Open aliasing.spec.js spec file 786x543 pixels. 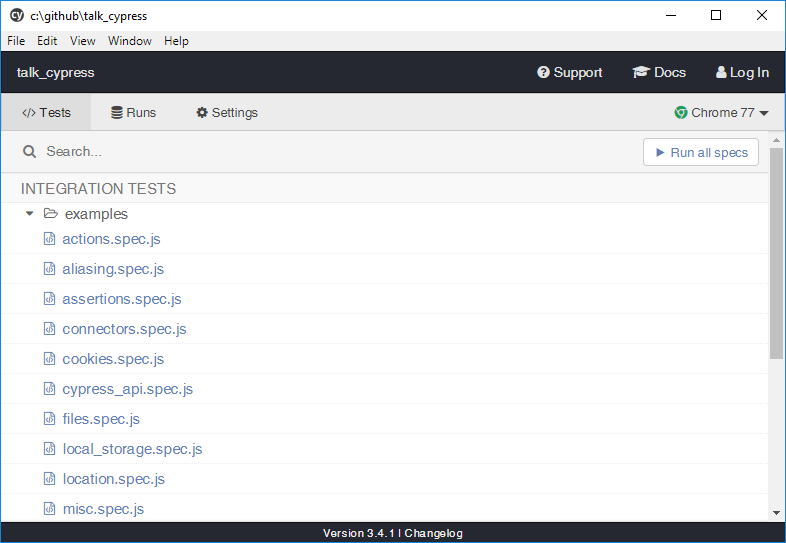(x=113, y=269)
